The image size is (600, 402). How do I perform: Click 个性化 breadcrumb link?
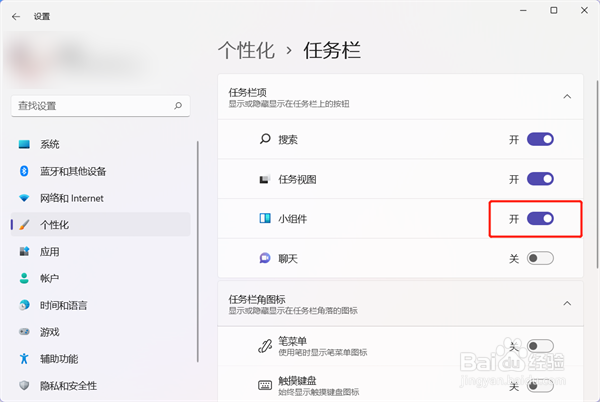(x=246, y=50)
